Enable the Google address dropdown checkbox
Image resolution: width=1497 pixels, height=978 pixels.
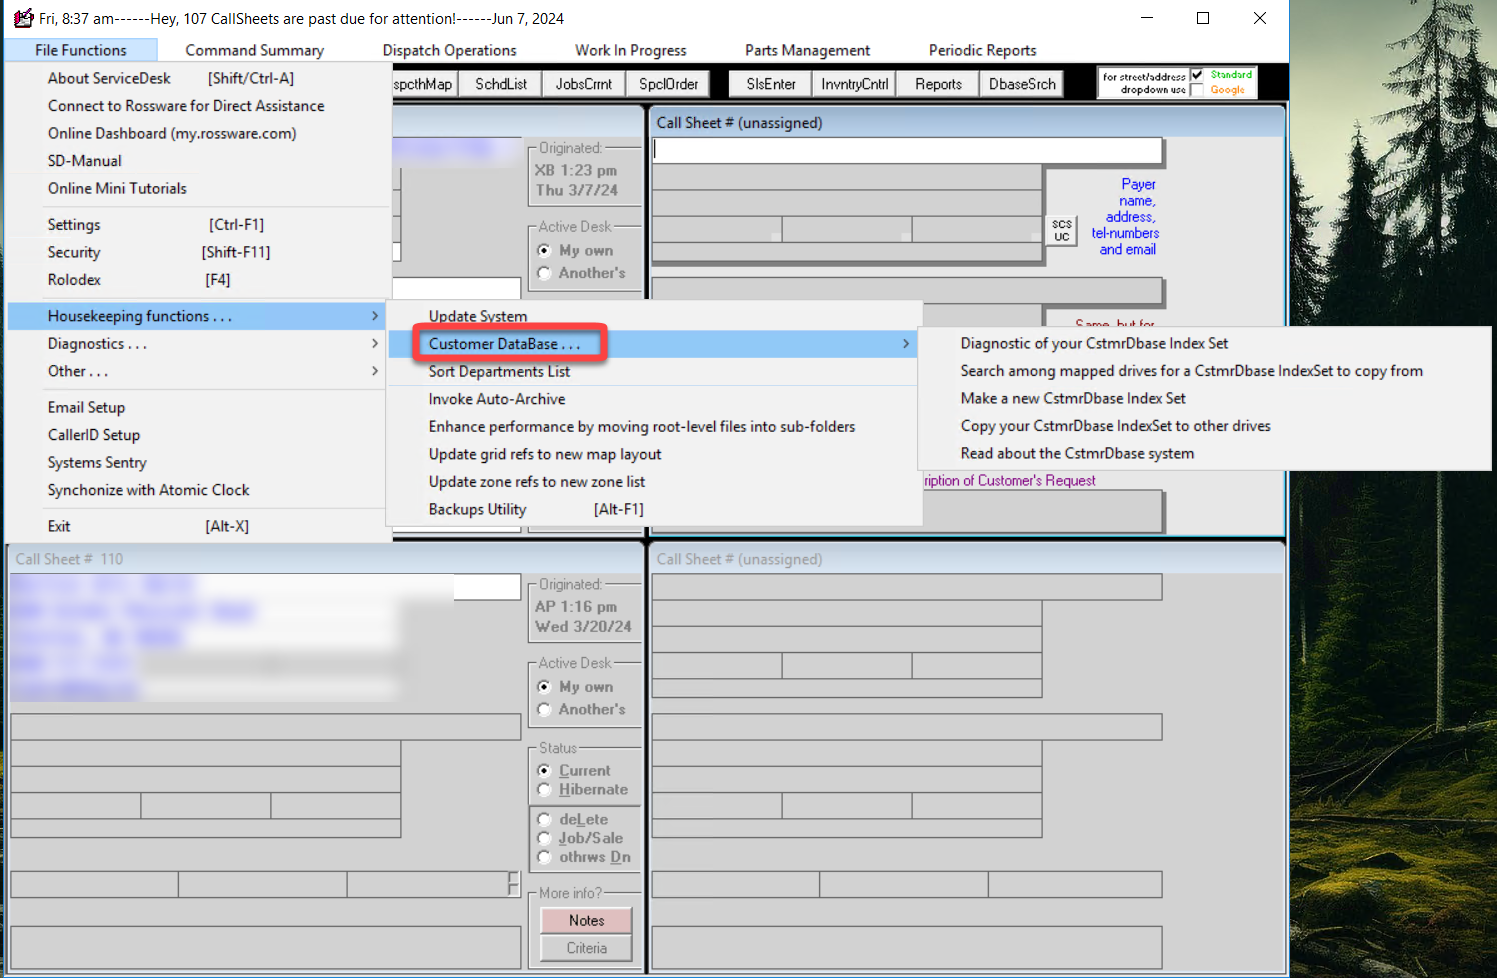point(1197,90)
